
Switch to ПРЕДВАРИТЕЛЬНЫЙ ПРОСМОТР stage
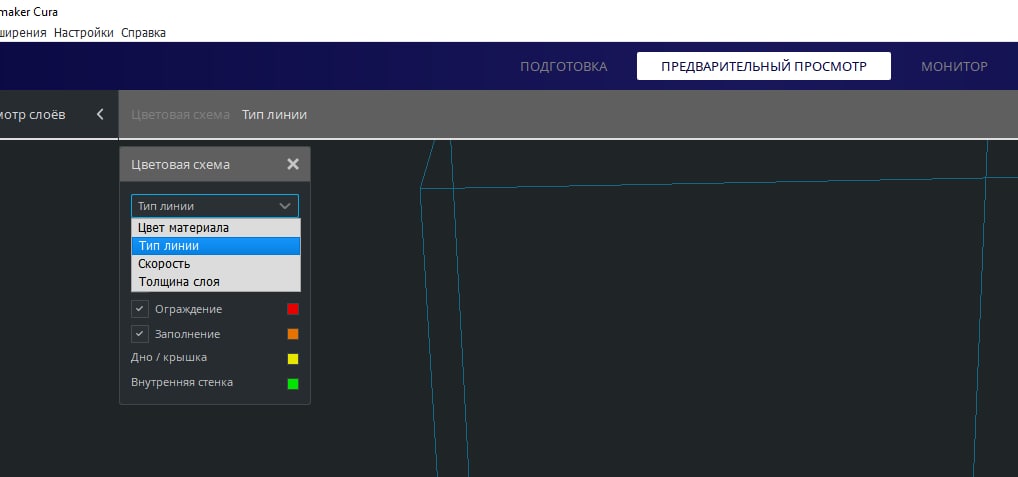tap(764, 66)
